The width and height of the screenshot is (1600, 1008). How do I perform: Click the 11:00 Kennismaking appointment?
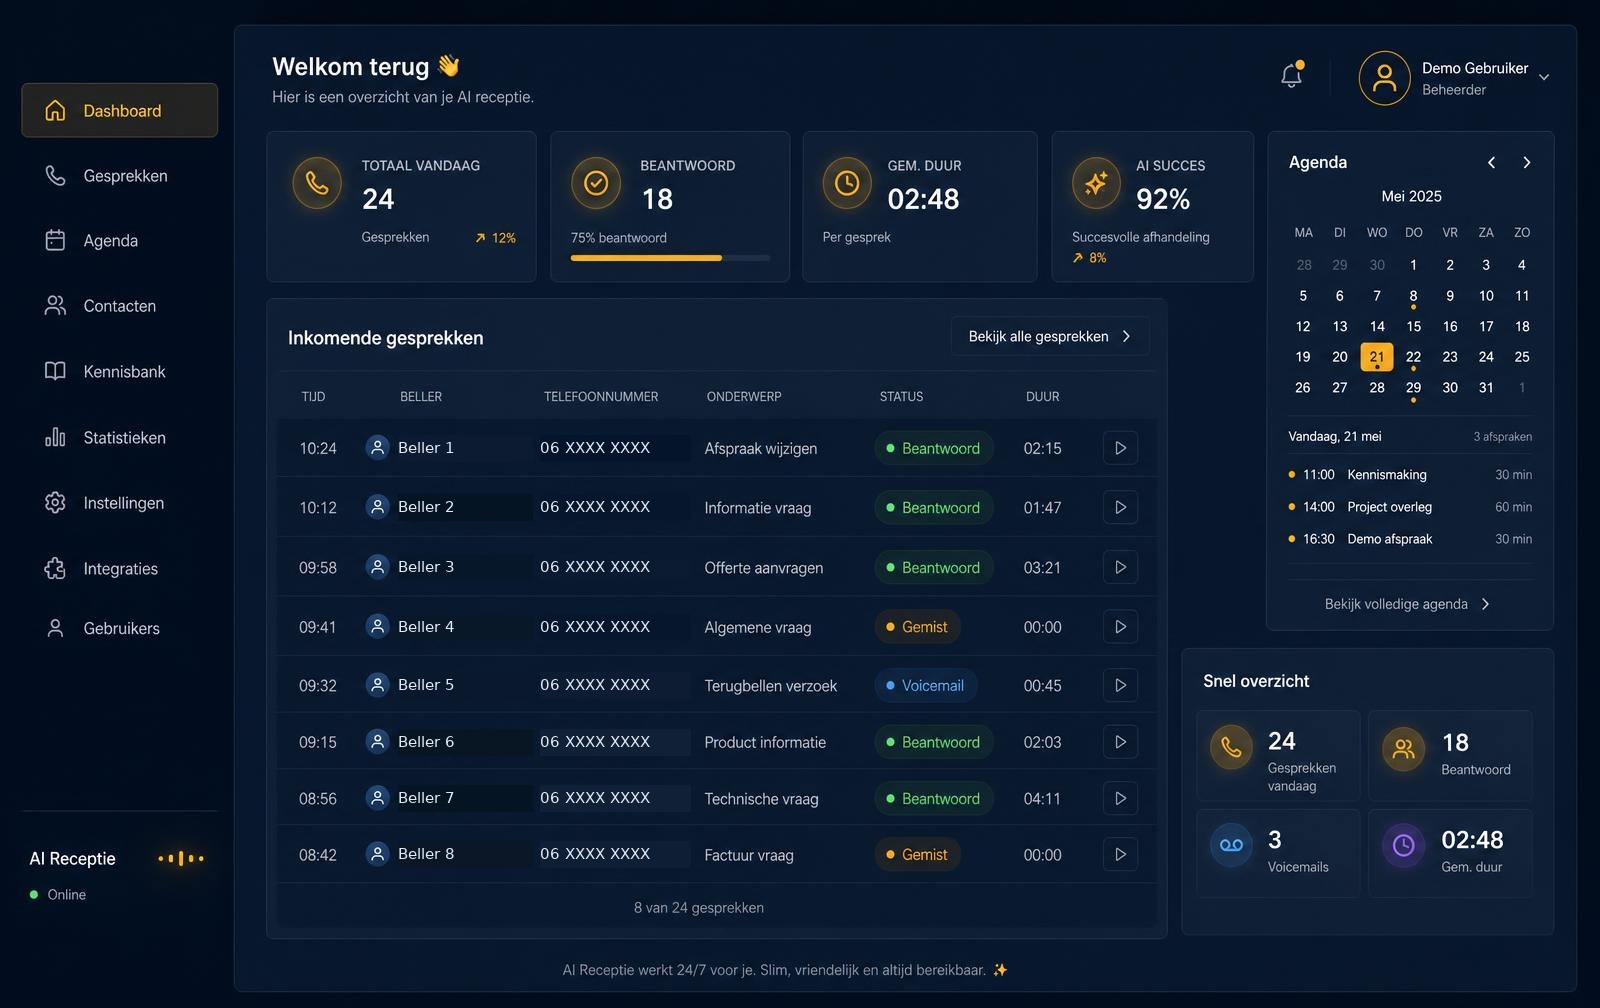coord(1410,475)
